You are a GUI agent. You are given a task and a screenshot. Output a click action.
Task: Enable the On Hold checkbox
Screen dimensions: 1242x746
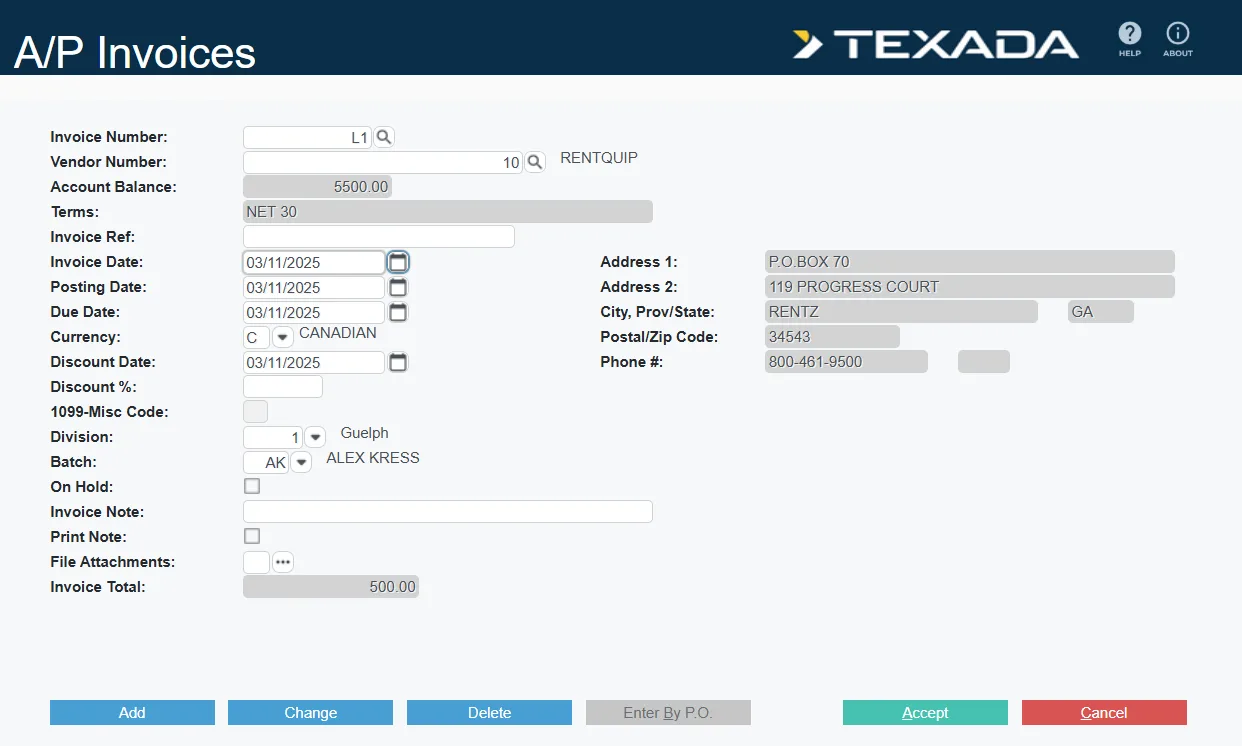252,487
